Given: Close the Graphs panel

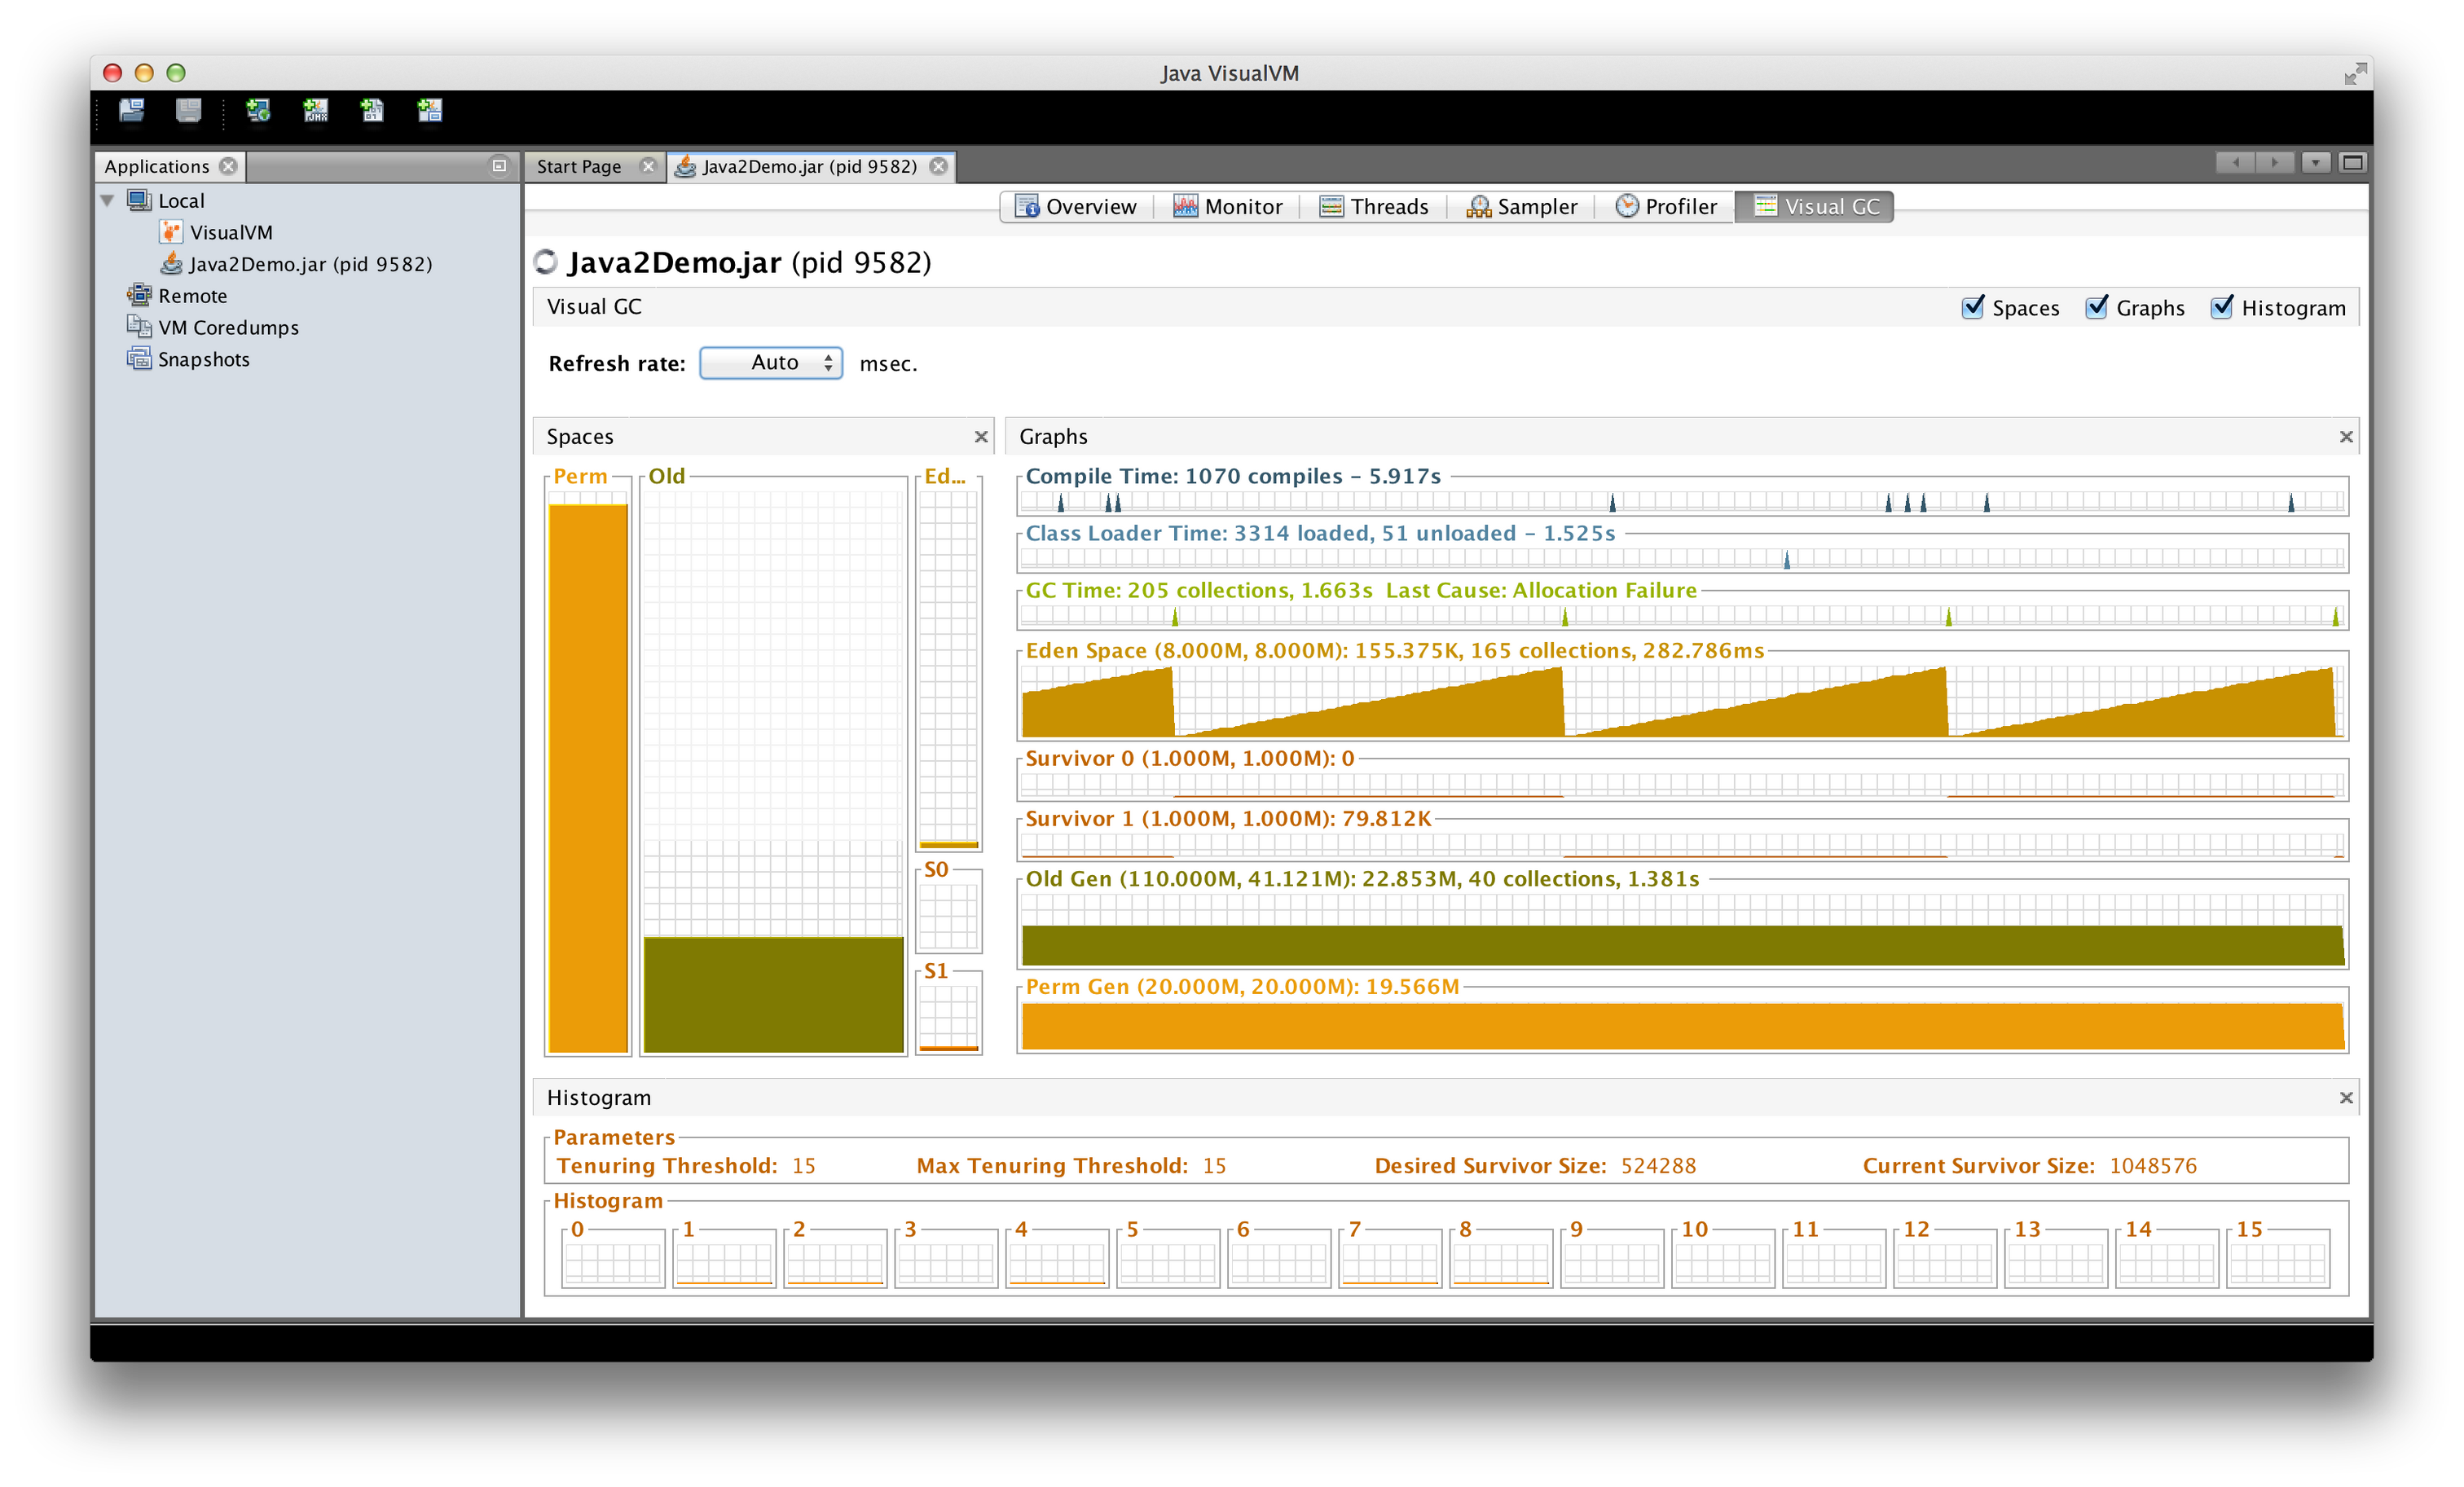Looking at the screenshot, I should click(x=2345, y=437).
